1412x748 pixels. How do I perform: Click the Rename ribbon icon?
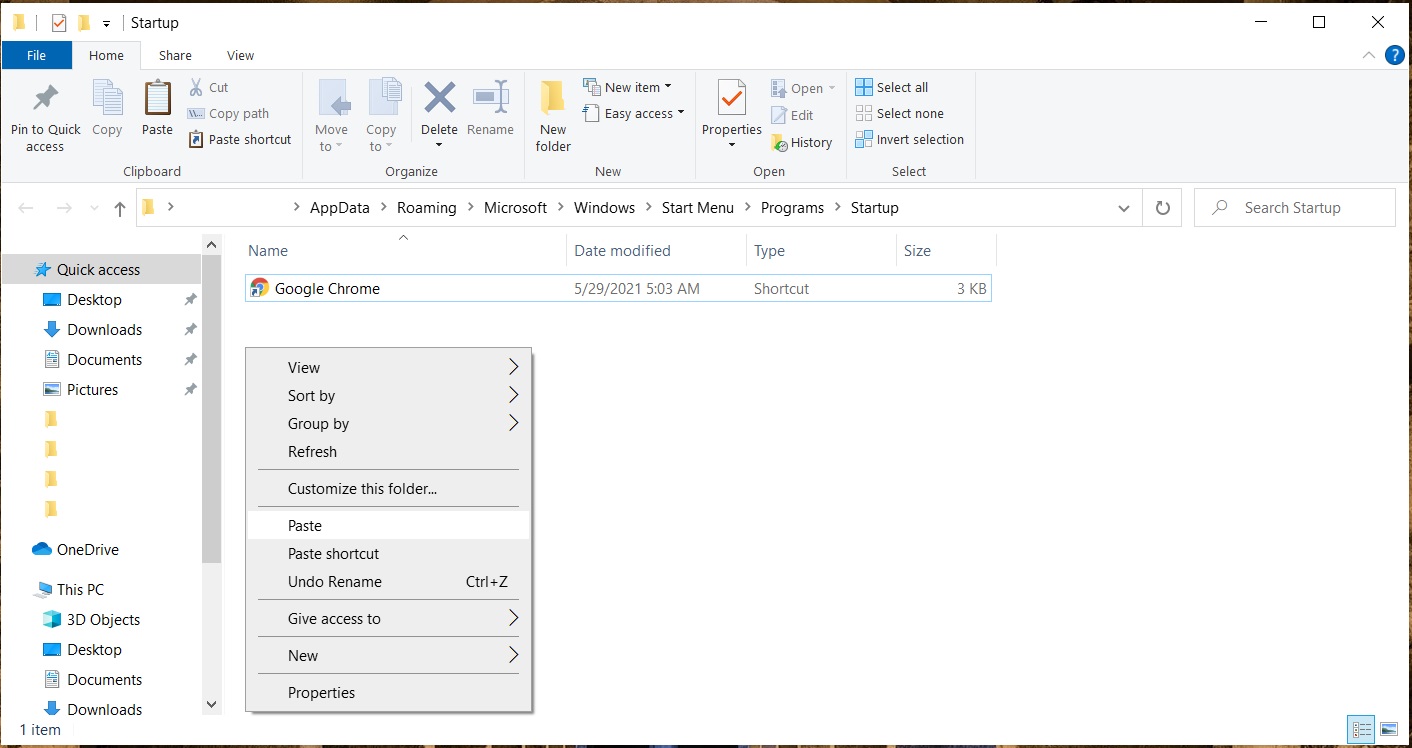tap(490, 98)
